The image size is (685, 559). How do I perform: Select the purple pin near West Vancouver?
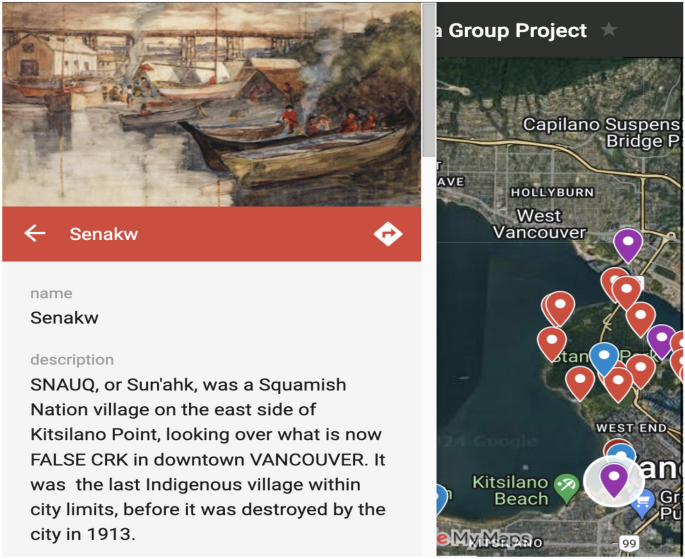point(628,246)
